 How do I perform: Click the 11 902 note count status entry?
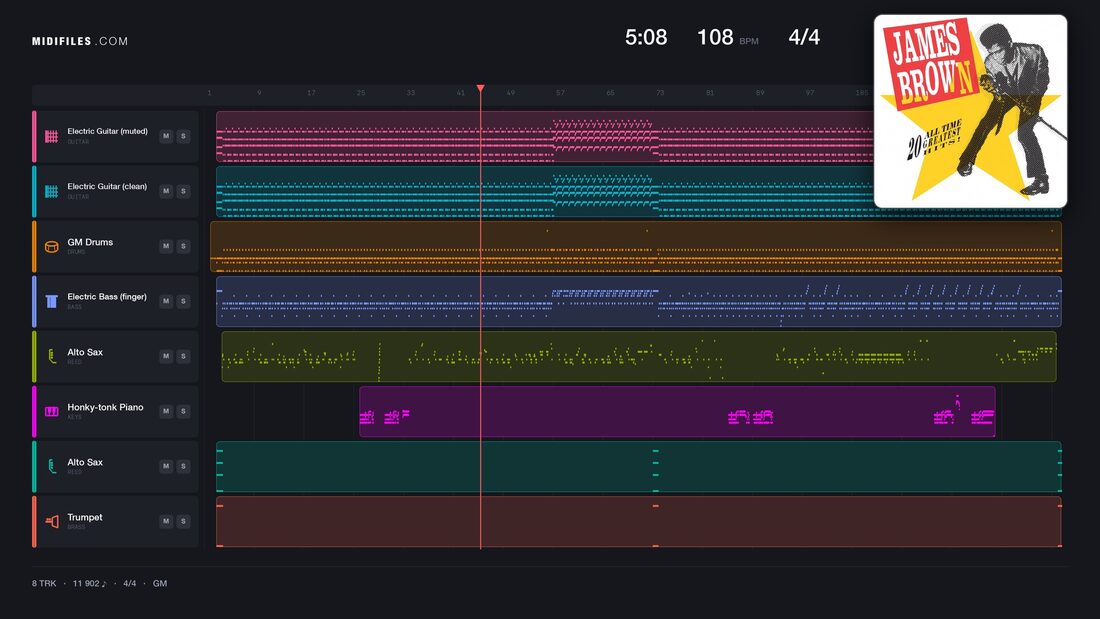point(90,583)
